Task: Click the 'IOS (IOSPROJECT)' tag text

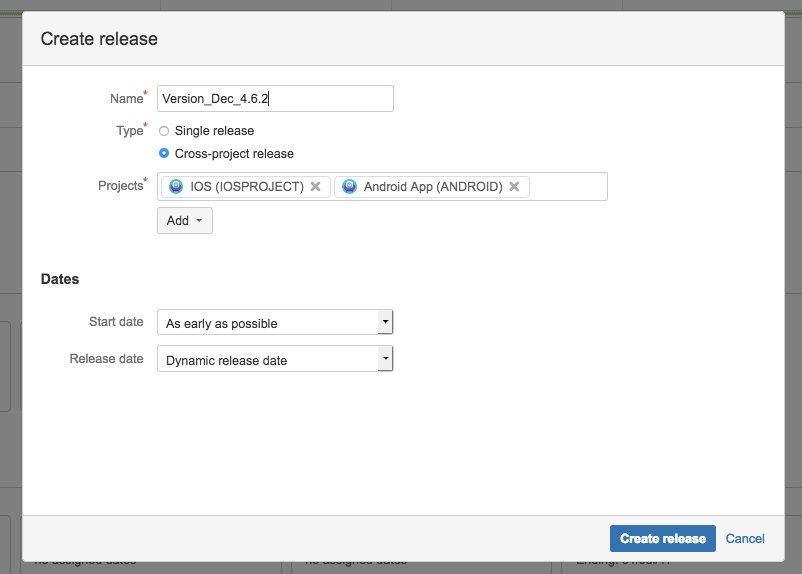Action: coord(247,186)
